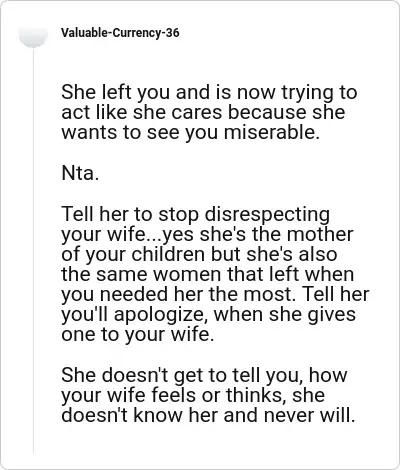400x470 pixels.
Task: Click the commenter's gray avatar icon
Action: (33, 37)
